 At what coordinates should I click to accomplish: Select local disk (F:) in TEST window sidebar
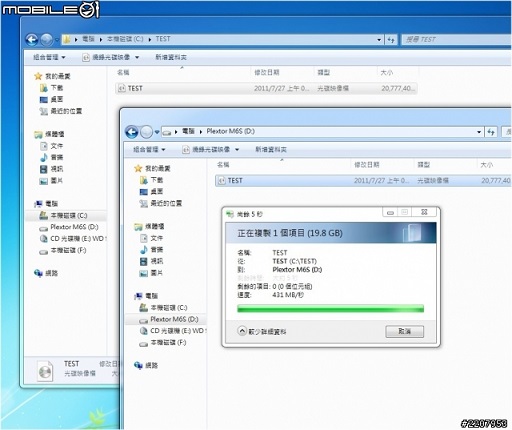(x=63, y=250)
